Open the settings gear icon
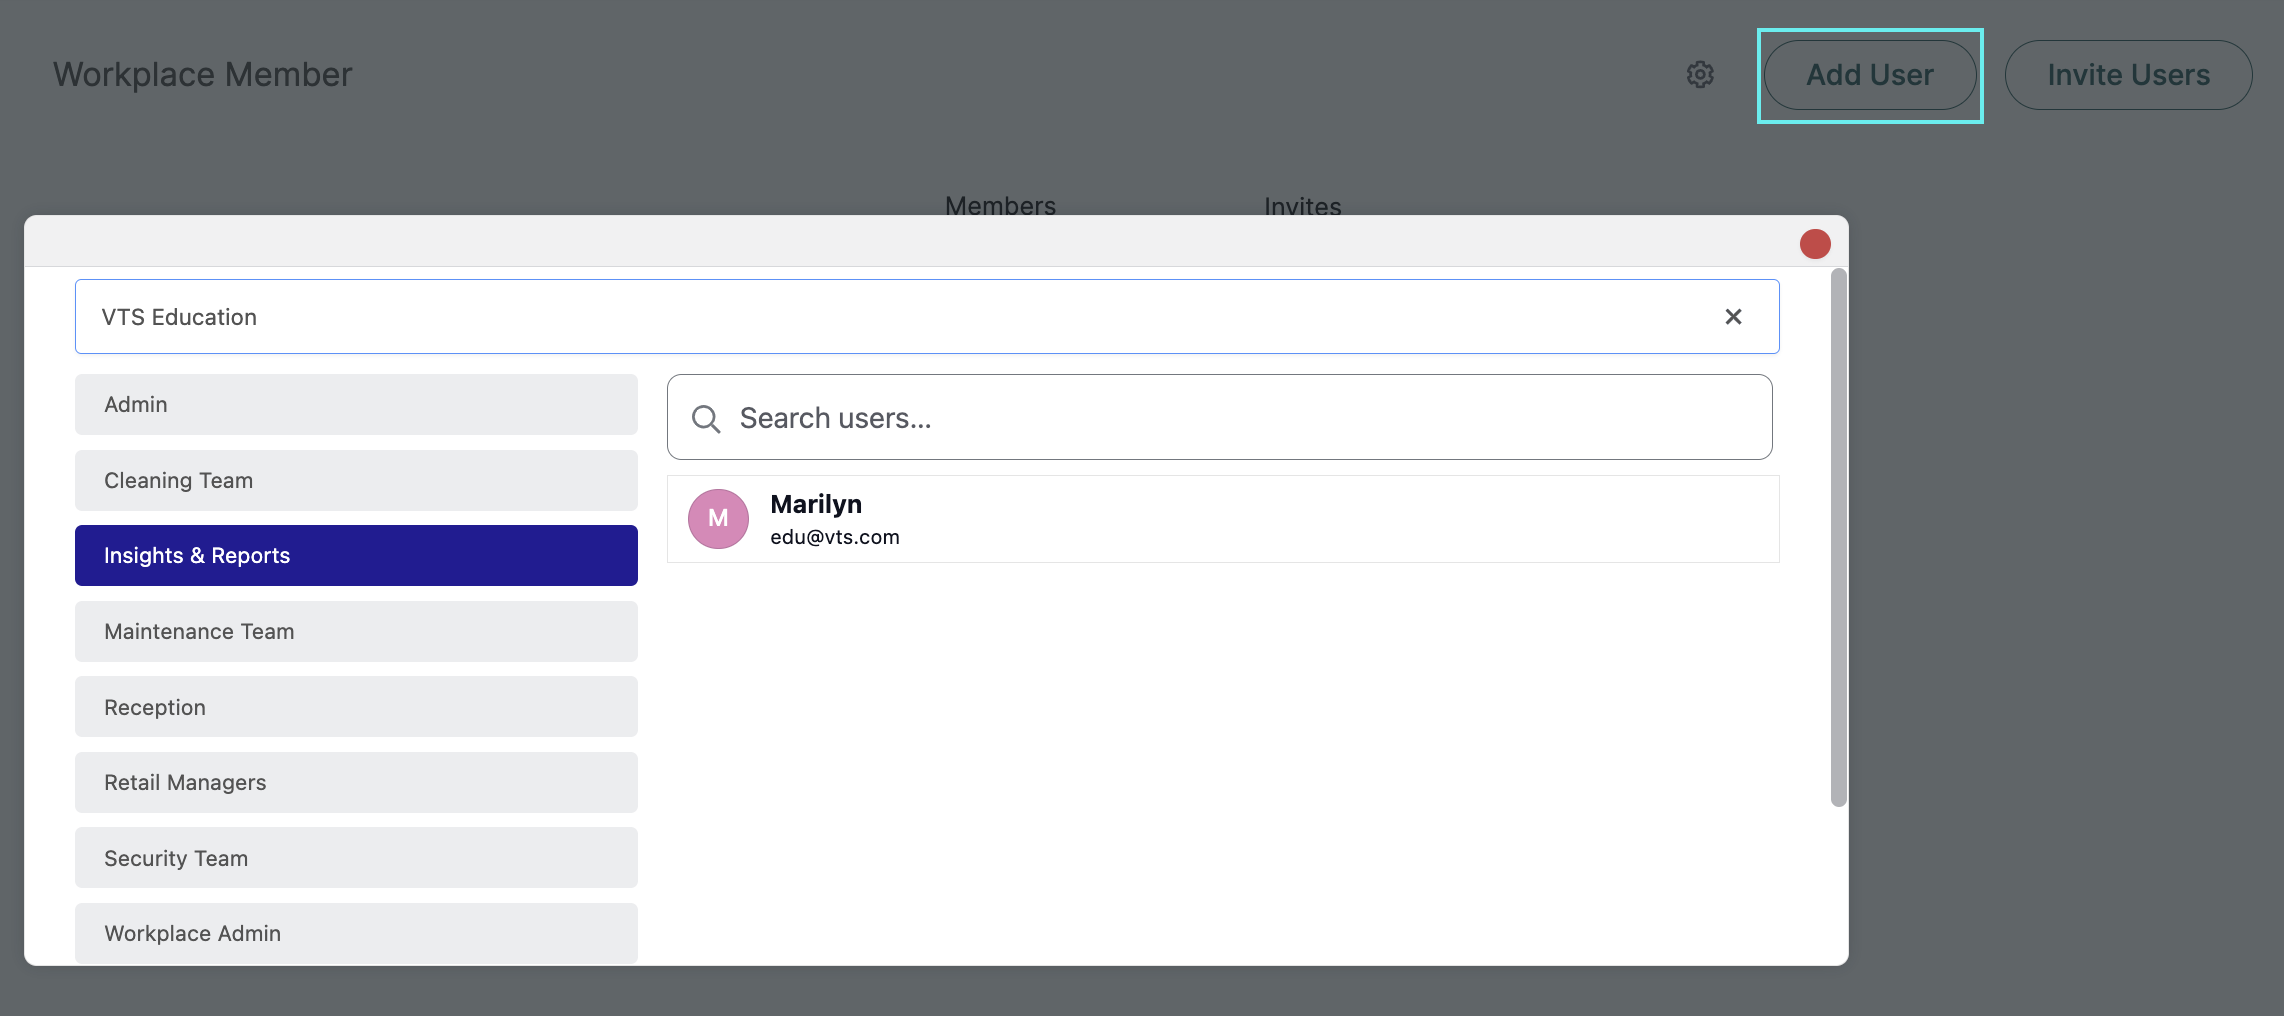This screenshot has width=2284, height=1016. click(1700, 75)
